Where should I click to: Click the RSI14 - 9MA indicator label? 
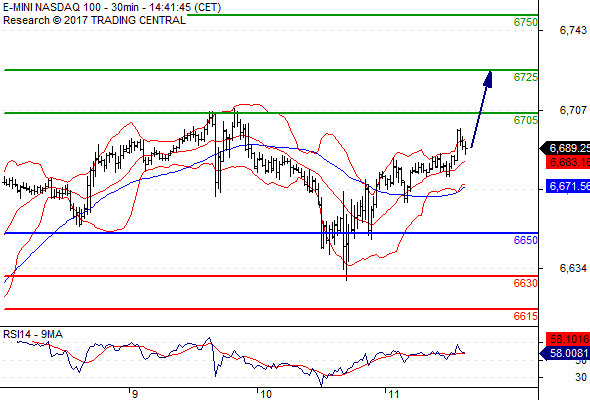coord(33,334)
